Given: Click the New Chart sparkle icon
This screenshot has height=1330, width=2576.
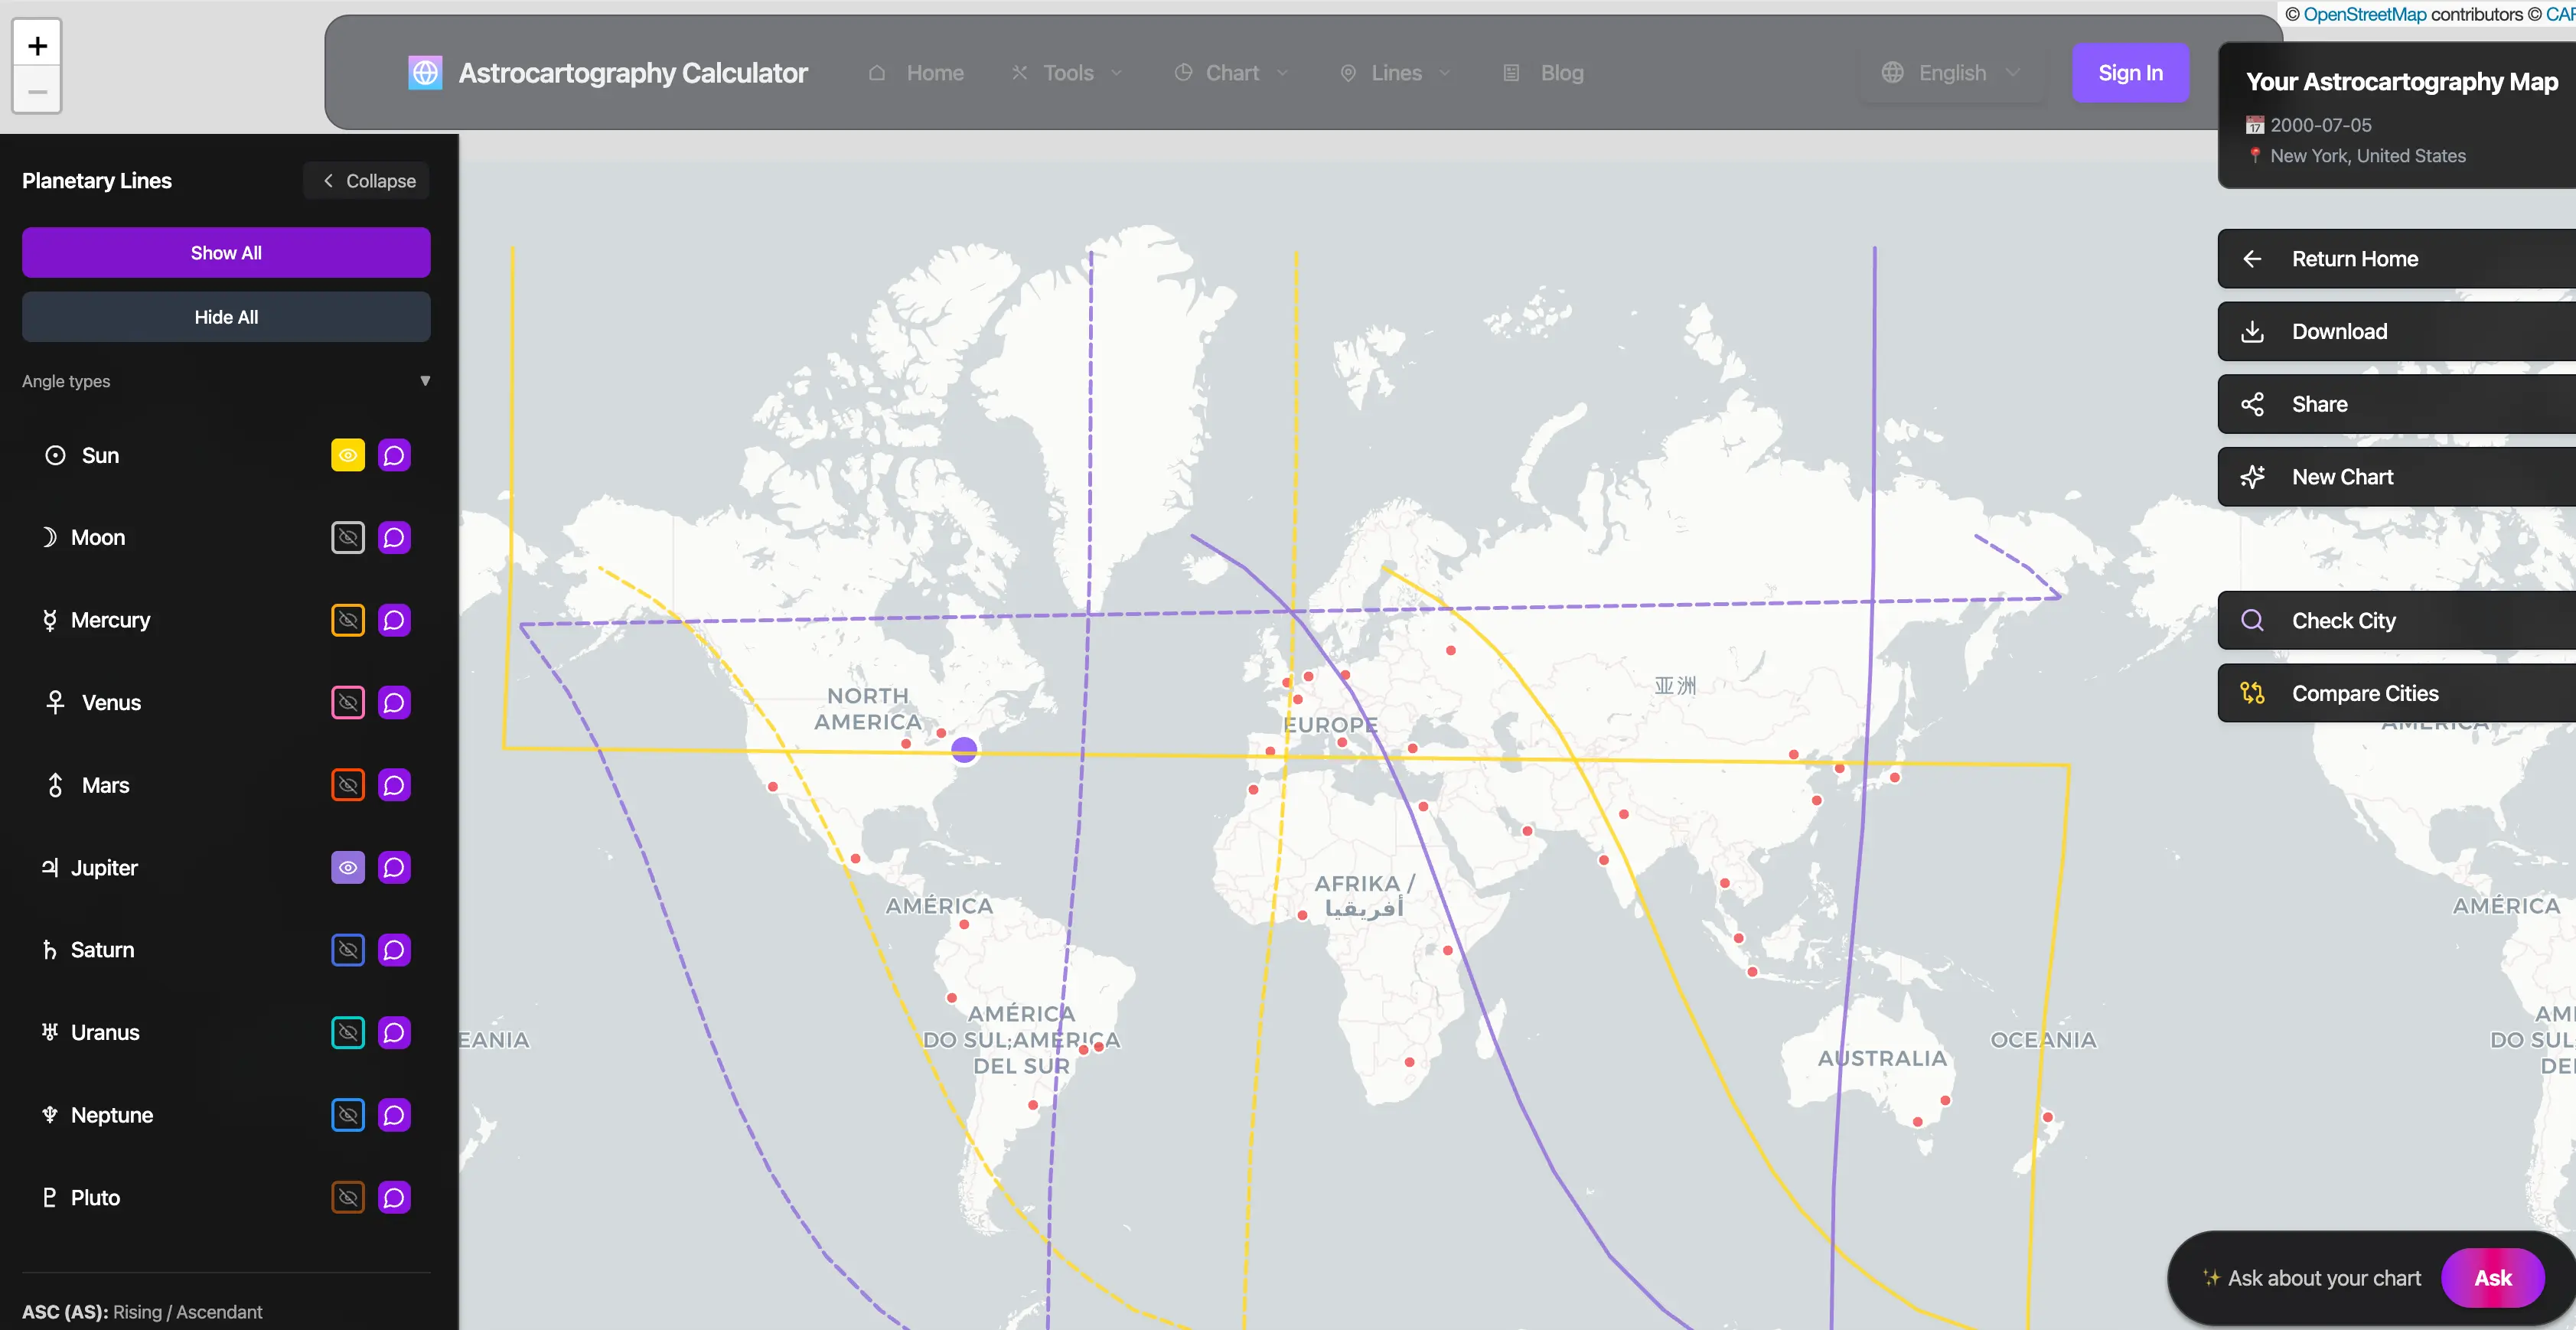Looking at the screenshot, I should 2252,477.
